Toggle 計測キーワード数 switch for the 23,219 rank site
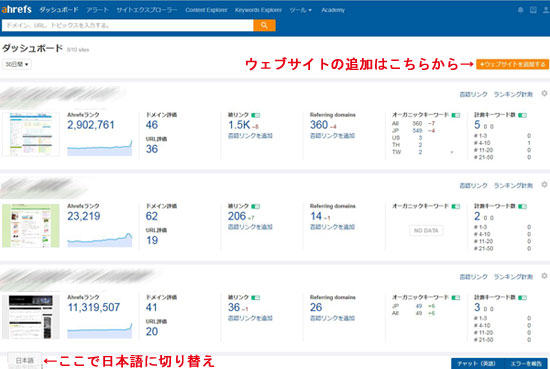 [x=522, y=206]
